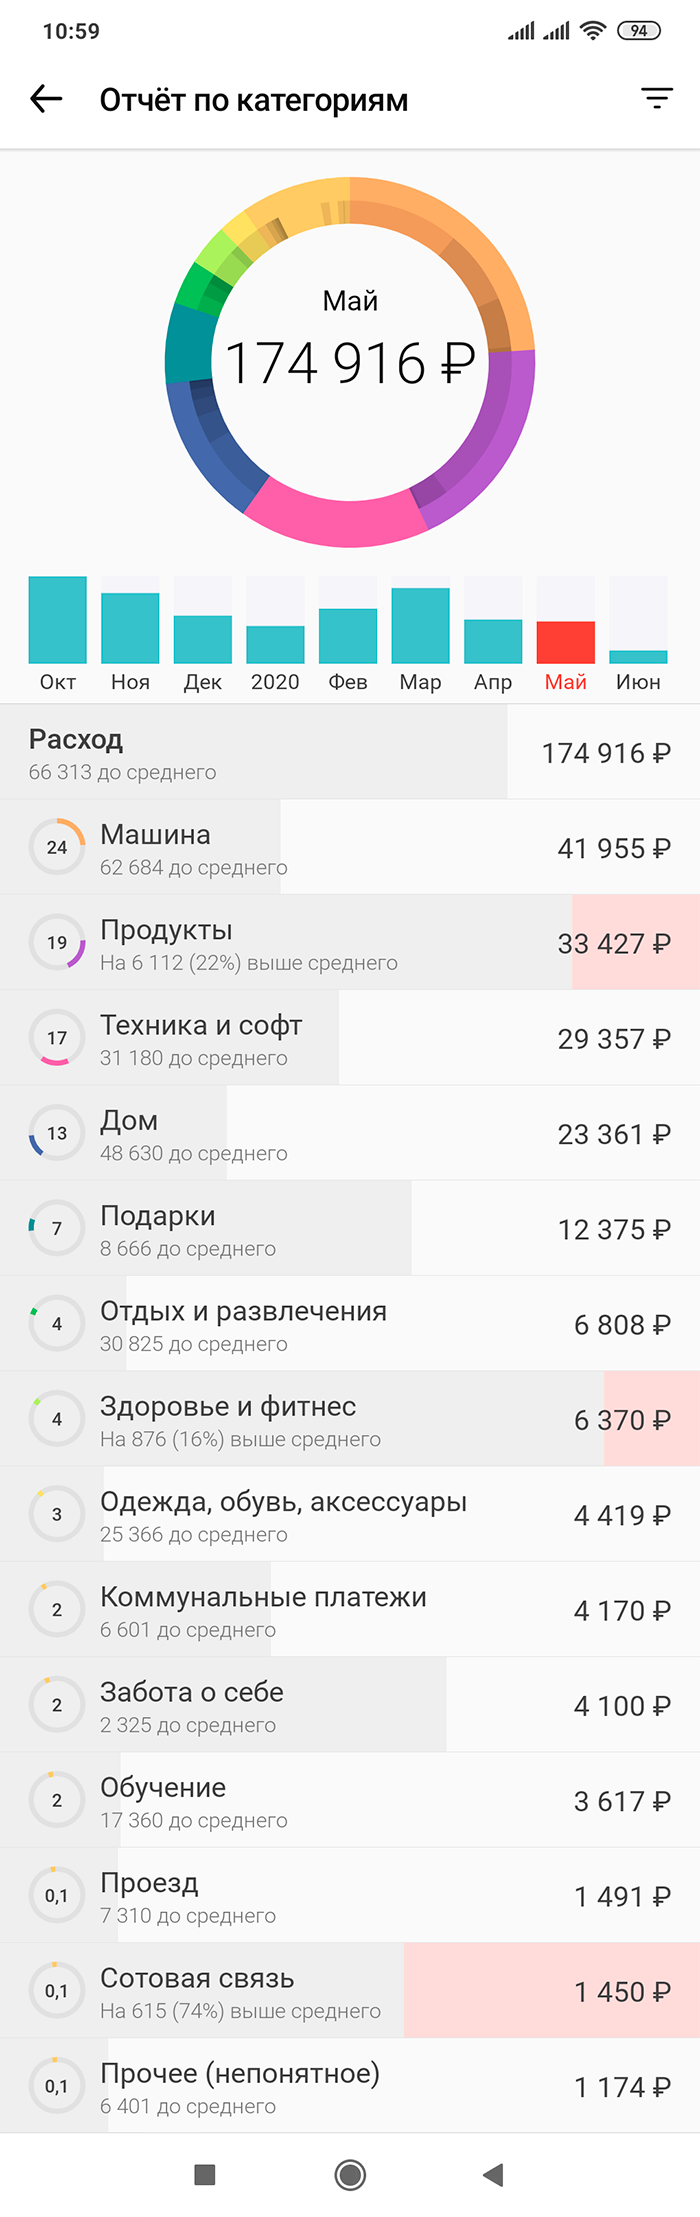
Task: Tap the Дом percentage ring icon
Action: pyautogui.click(x=57, y=1133)
